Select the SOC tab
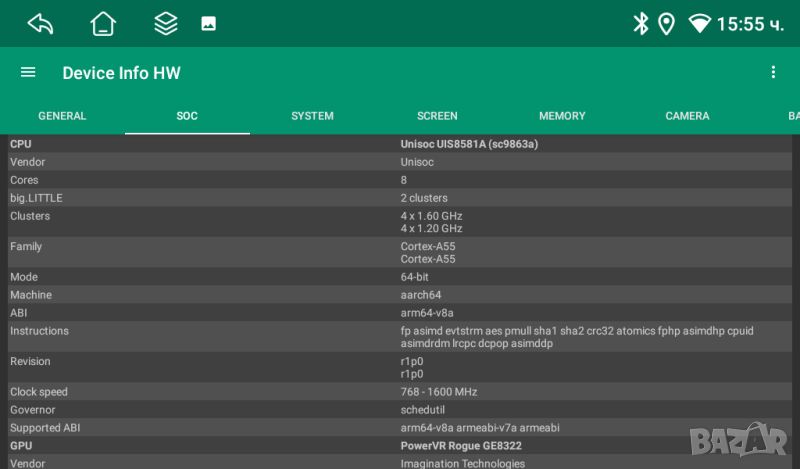800x469 pixels. [x=187, y=116]
